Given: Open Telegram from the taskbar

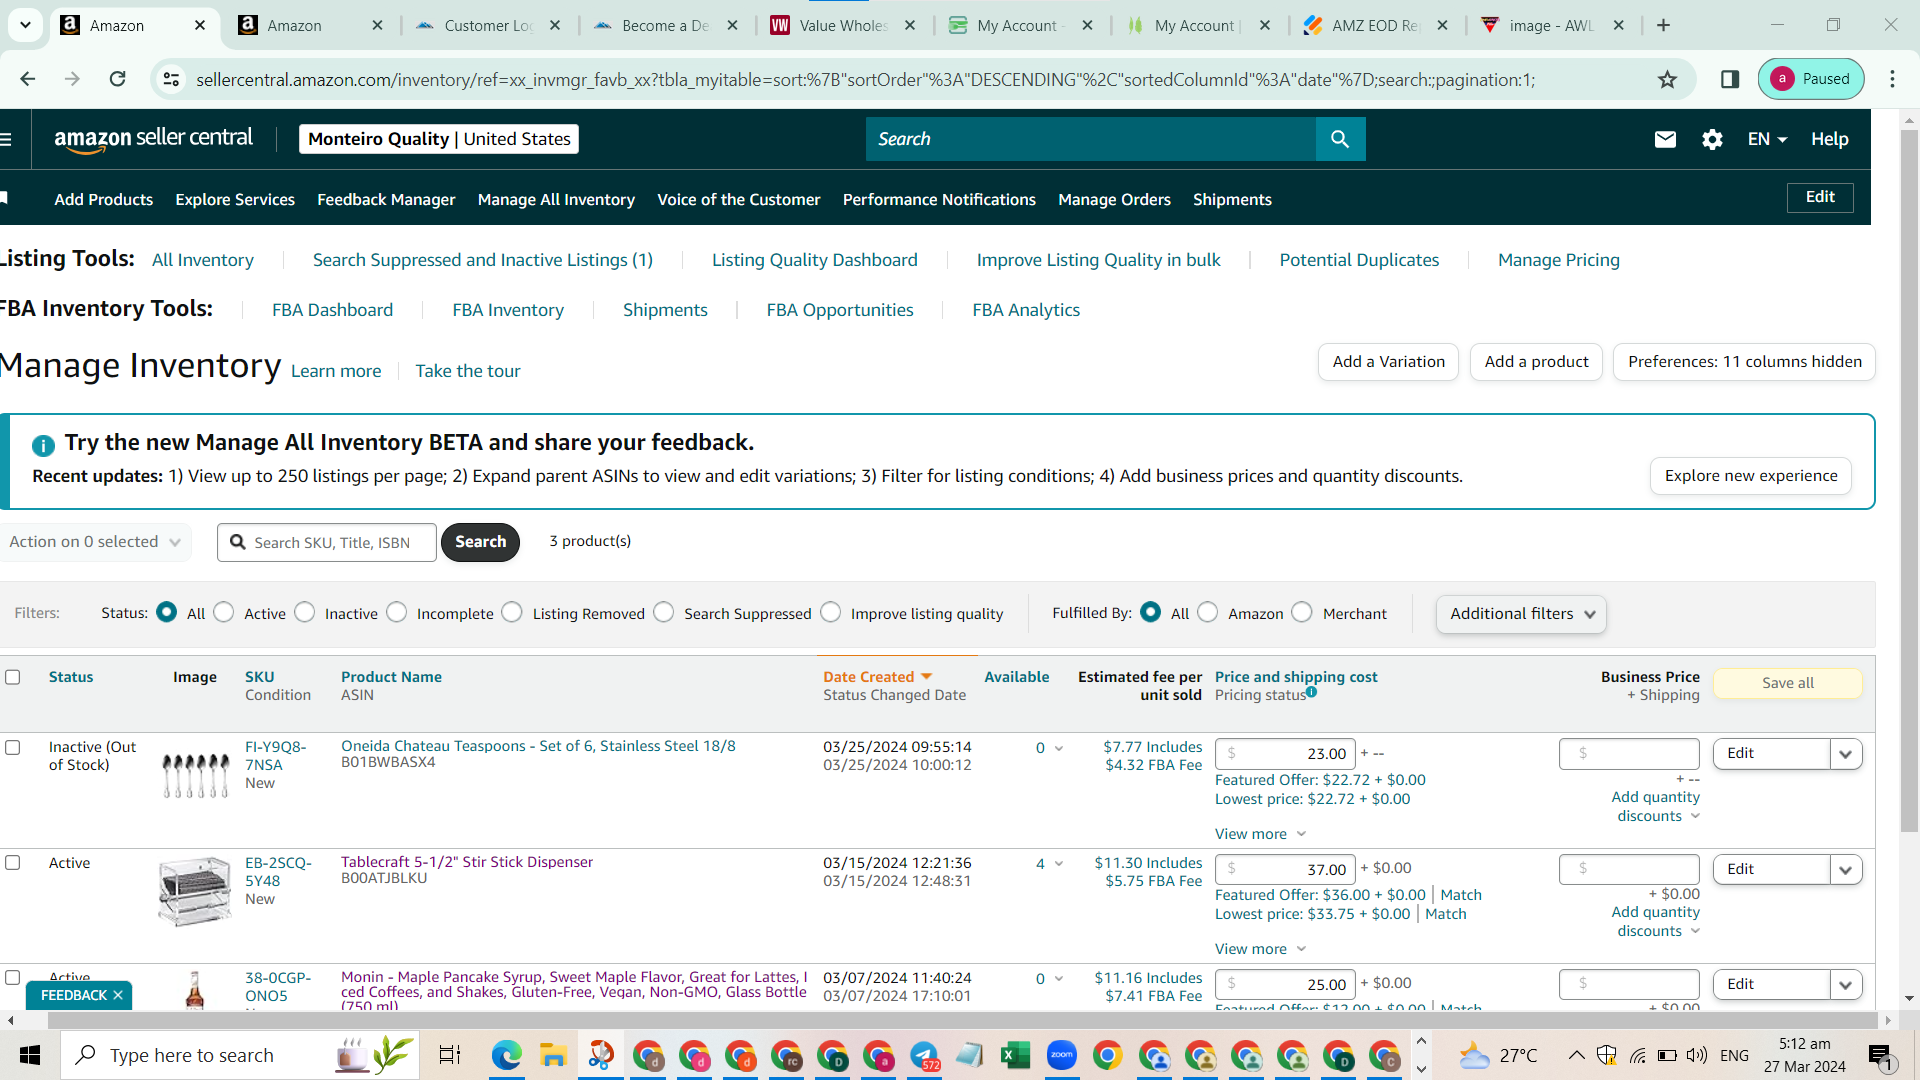Looking at the screenshot, I should click(924, 1055).
